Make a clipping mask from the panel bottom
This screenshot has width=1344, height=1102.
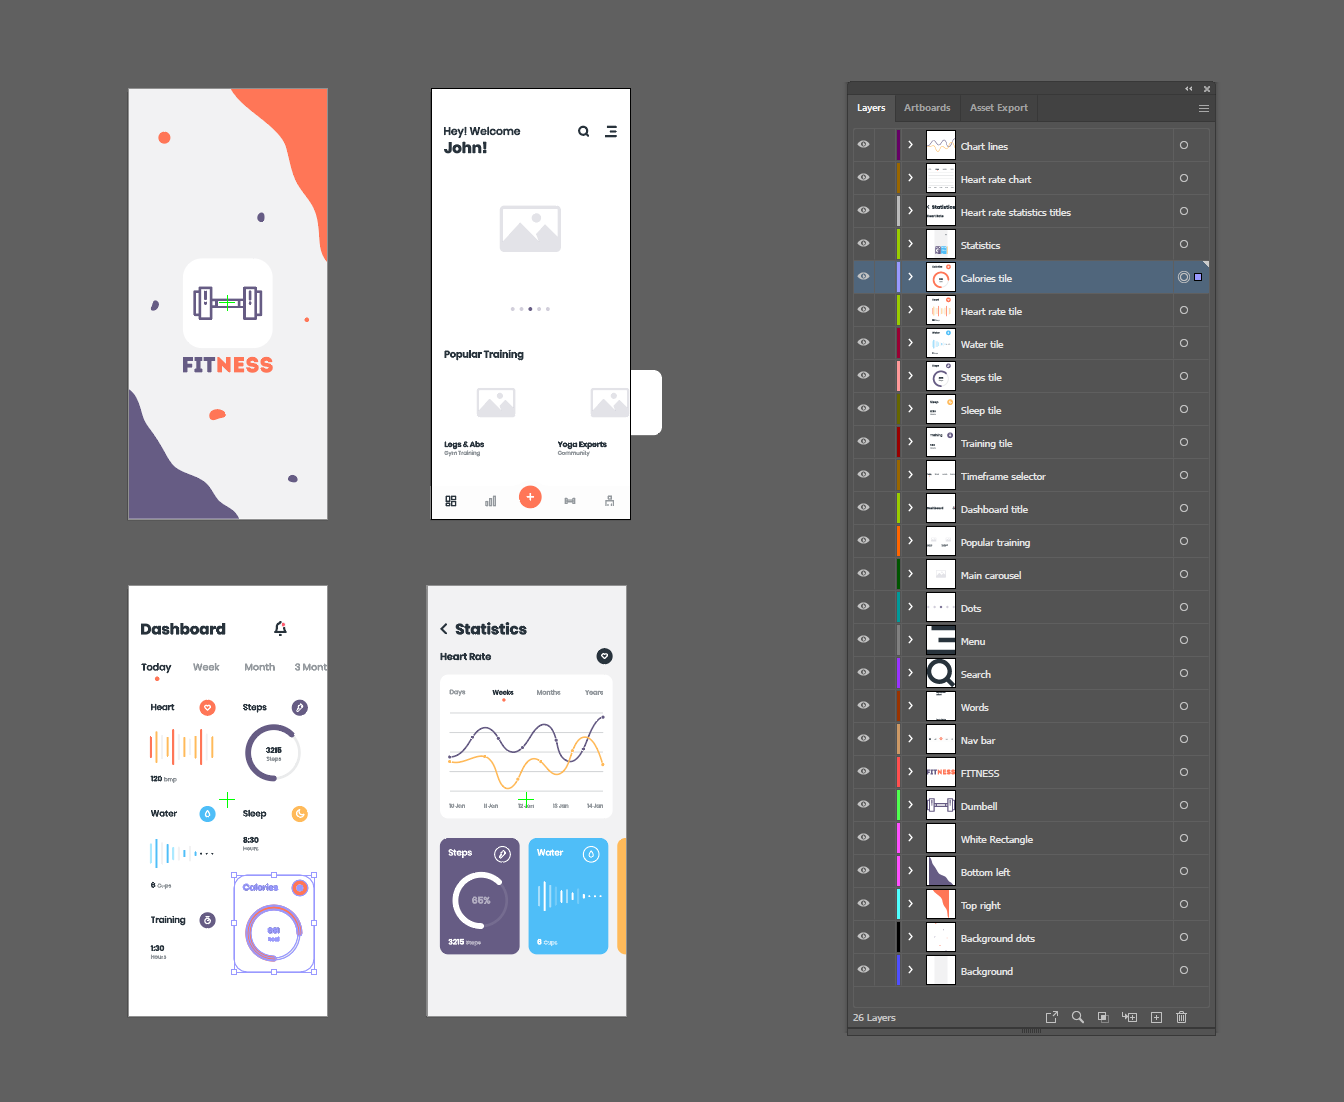(1103, 1017)
